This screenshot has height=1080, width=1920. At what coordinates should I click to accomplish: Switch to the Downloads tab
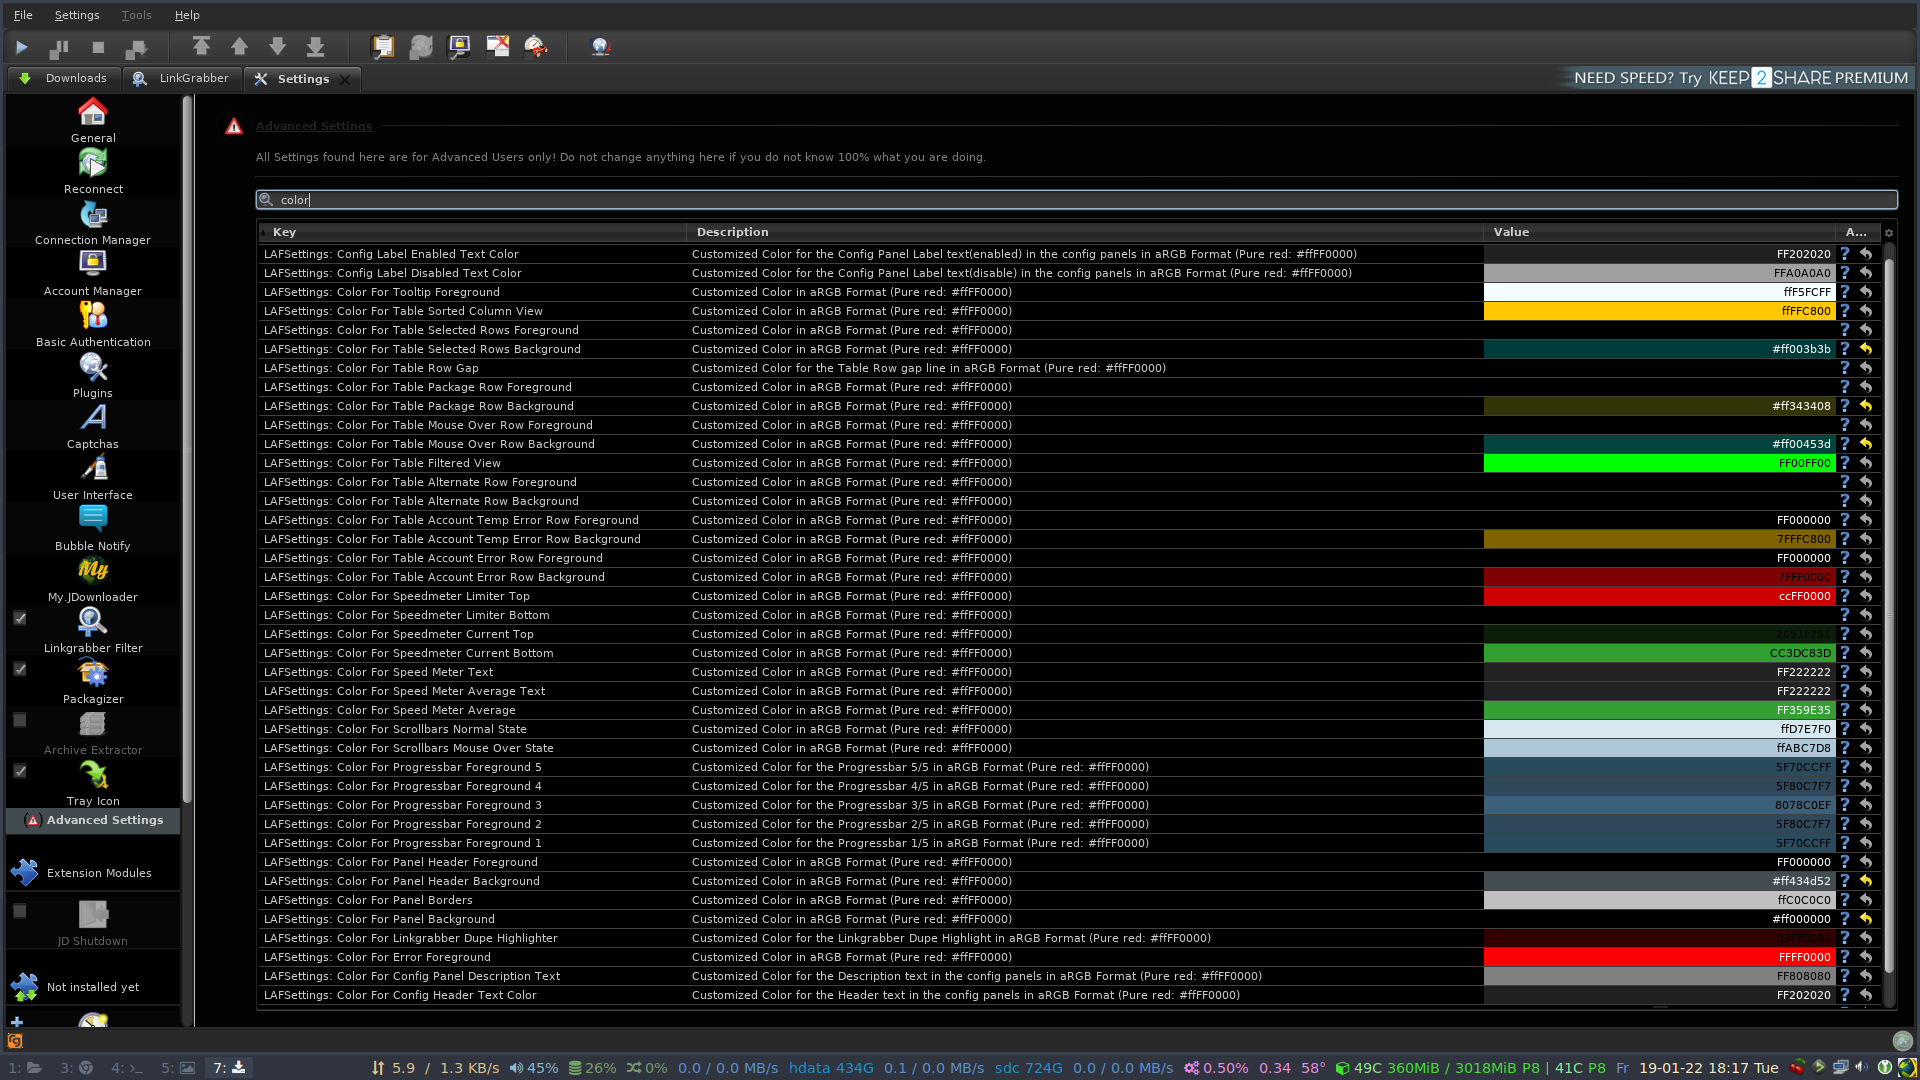point(64,78)
